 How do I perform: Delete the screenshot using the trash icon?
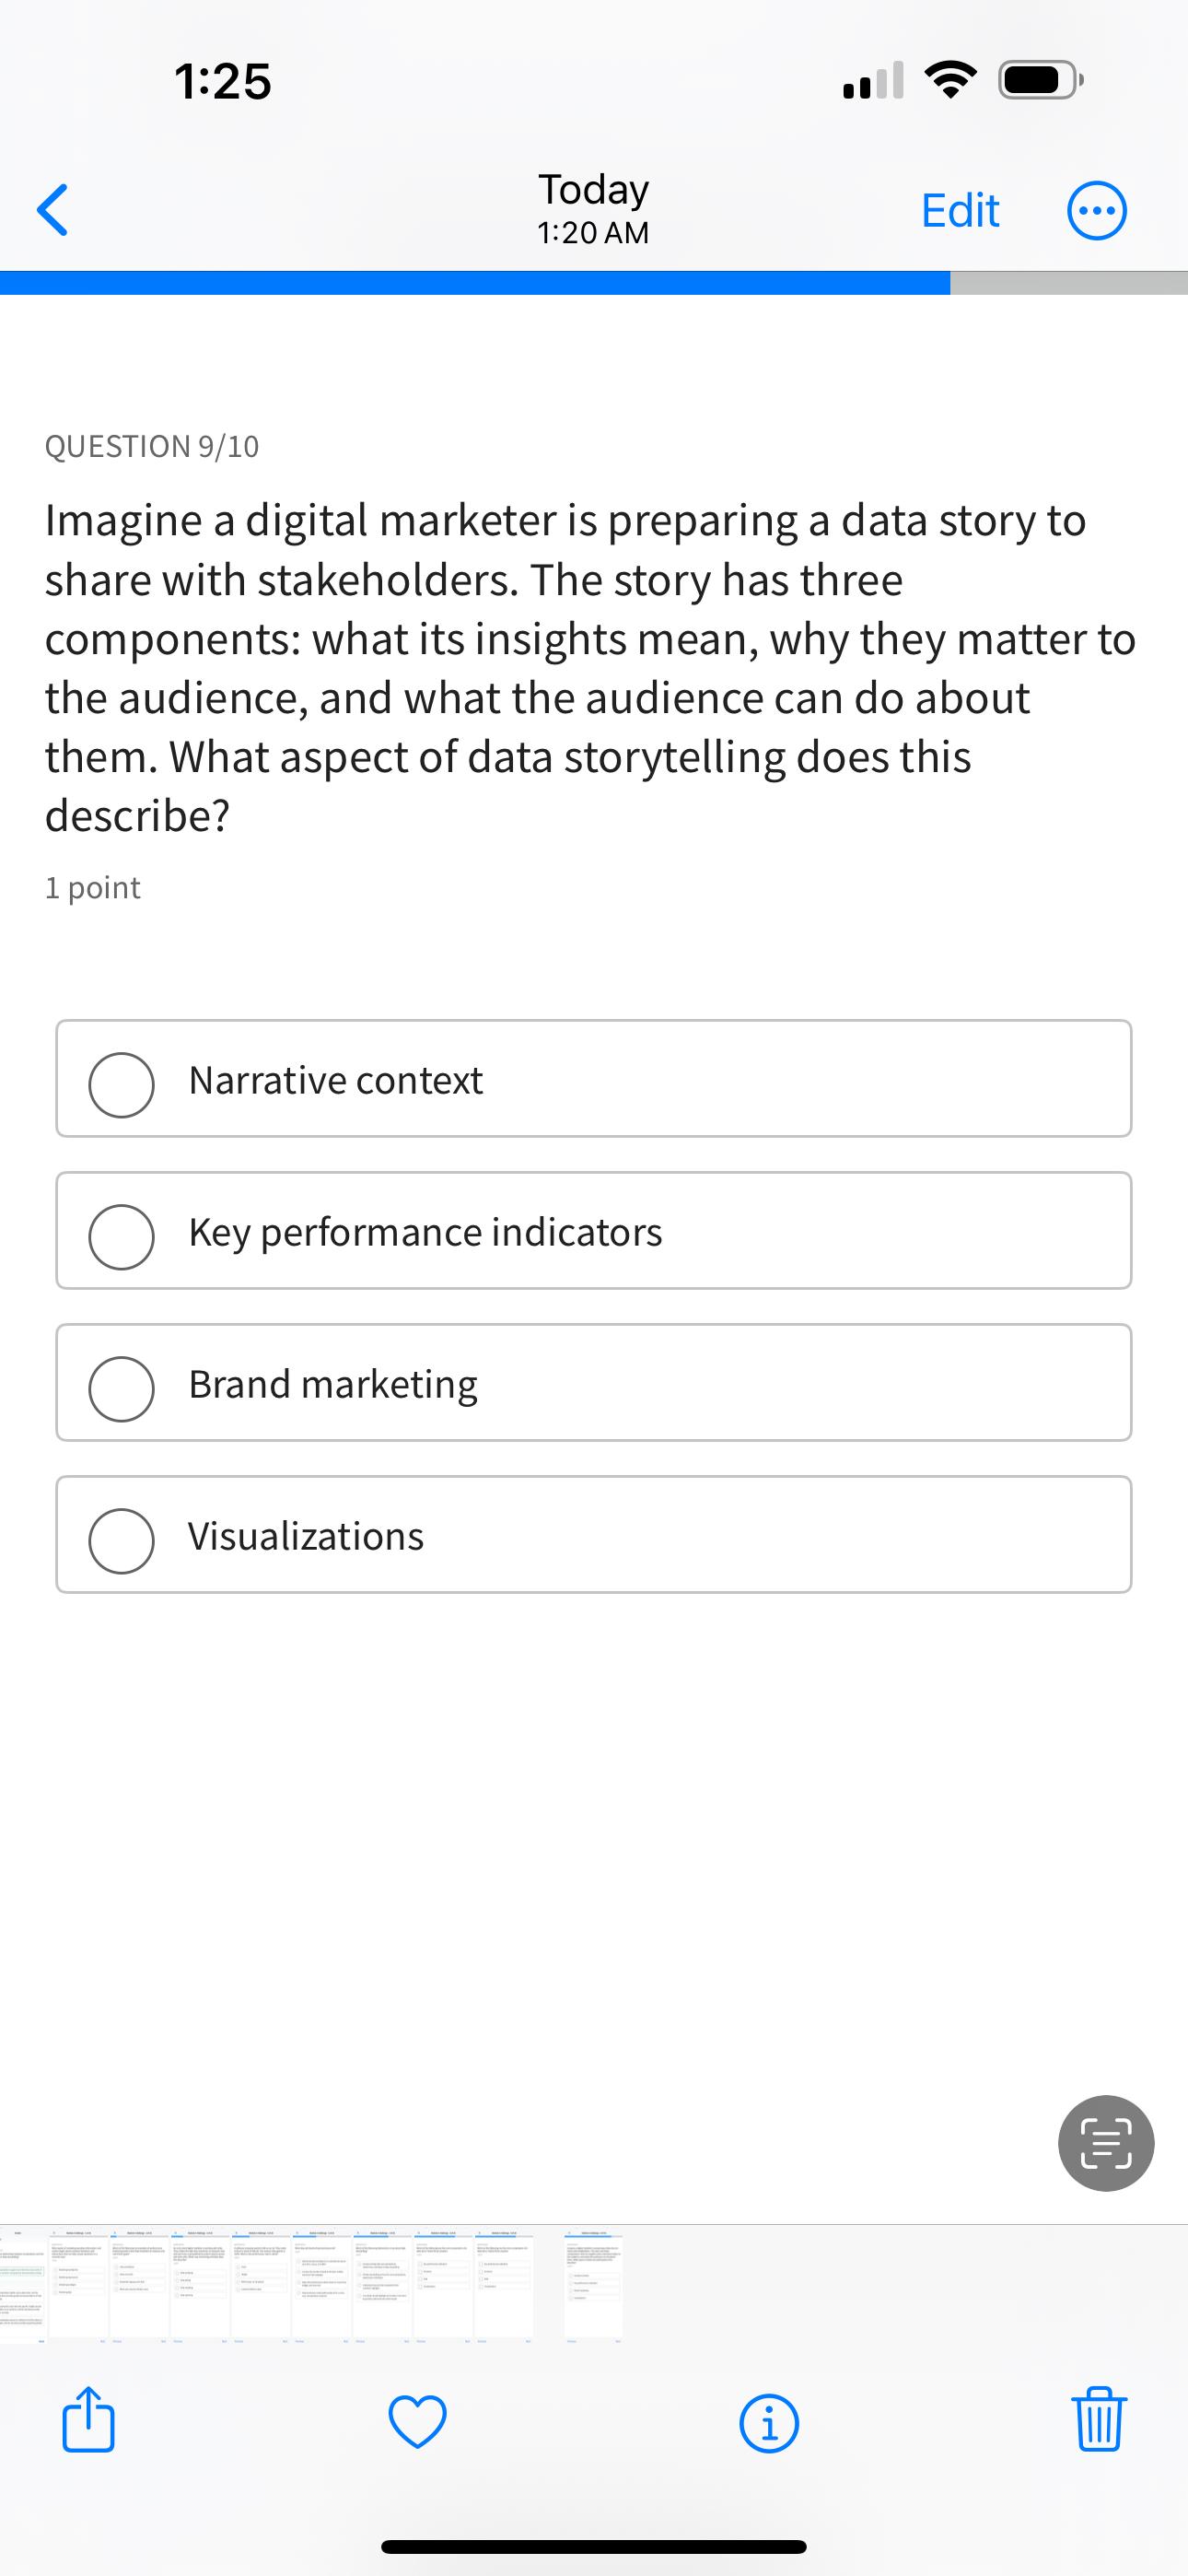point(1099,2421)
